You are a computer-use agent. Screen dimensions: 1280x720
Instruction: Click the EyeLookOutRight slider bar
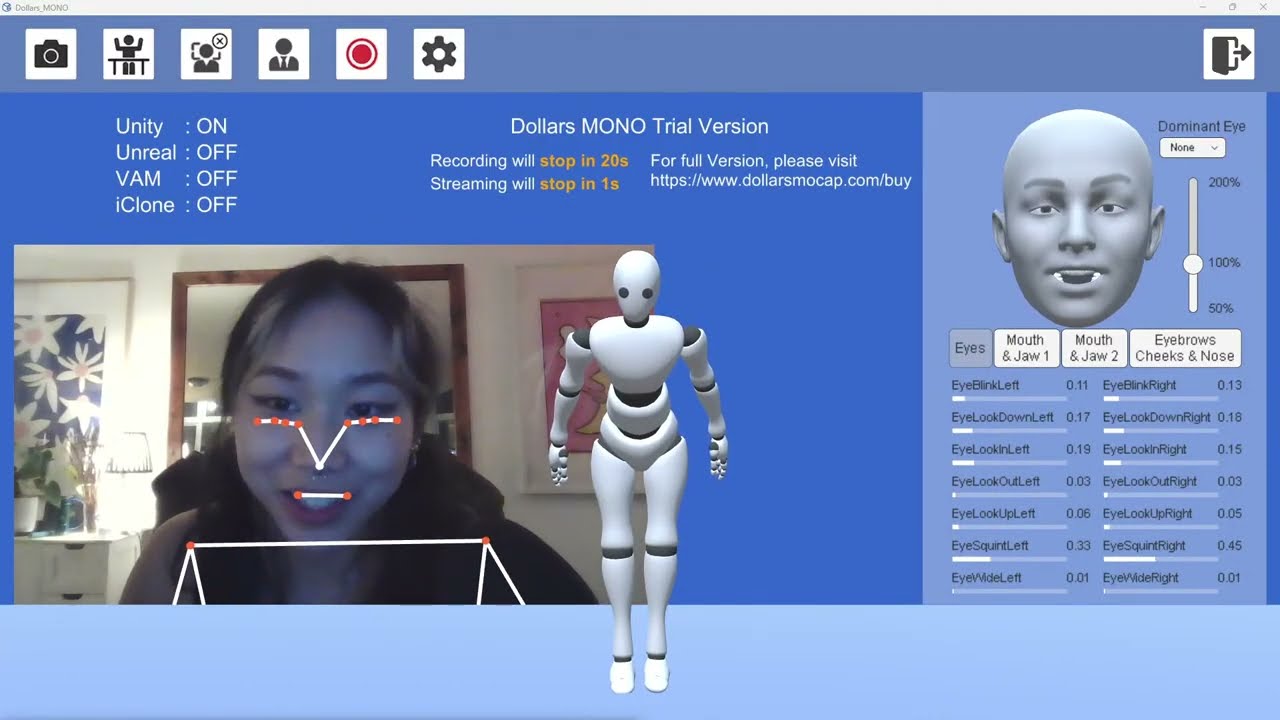[x=1160, y=494]
